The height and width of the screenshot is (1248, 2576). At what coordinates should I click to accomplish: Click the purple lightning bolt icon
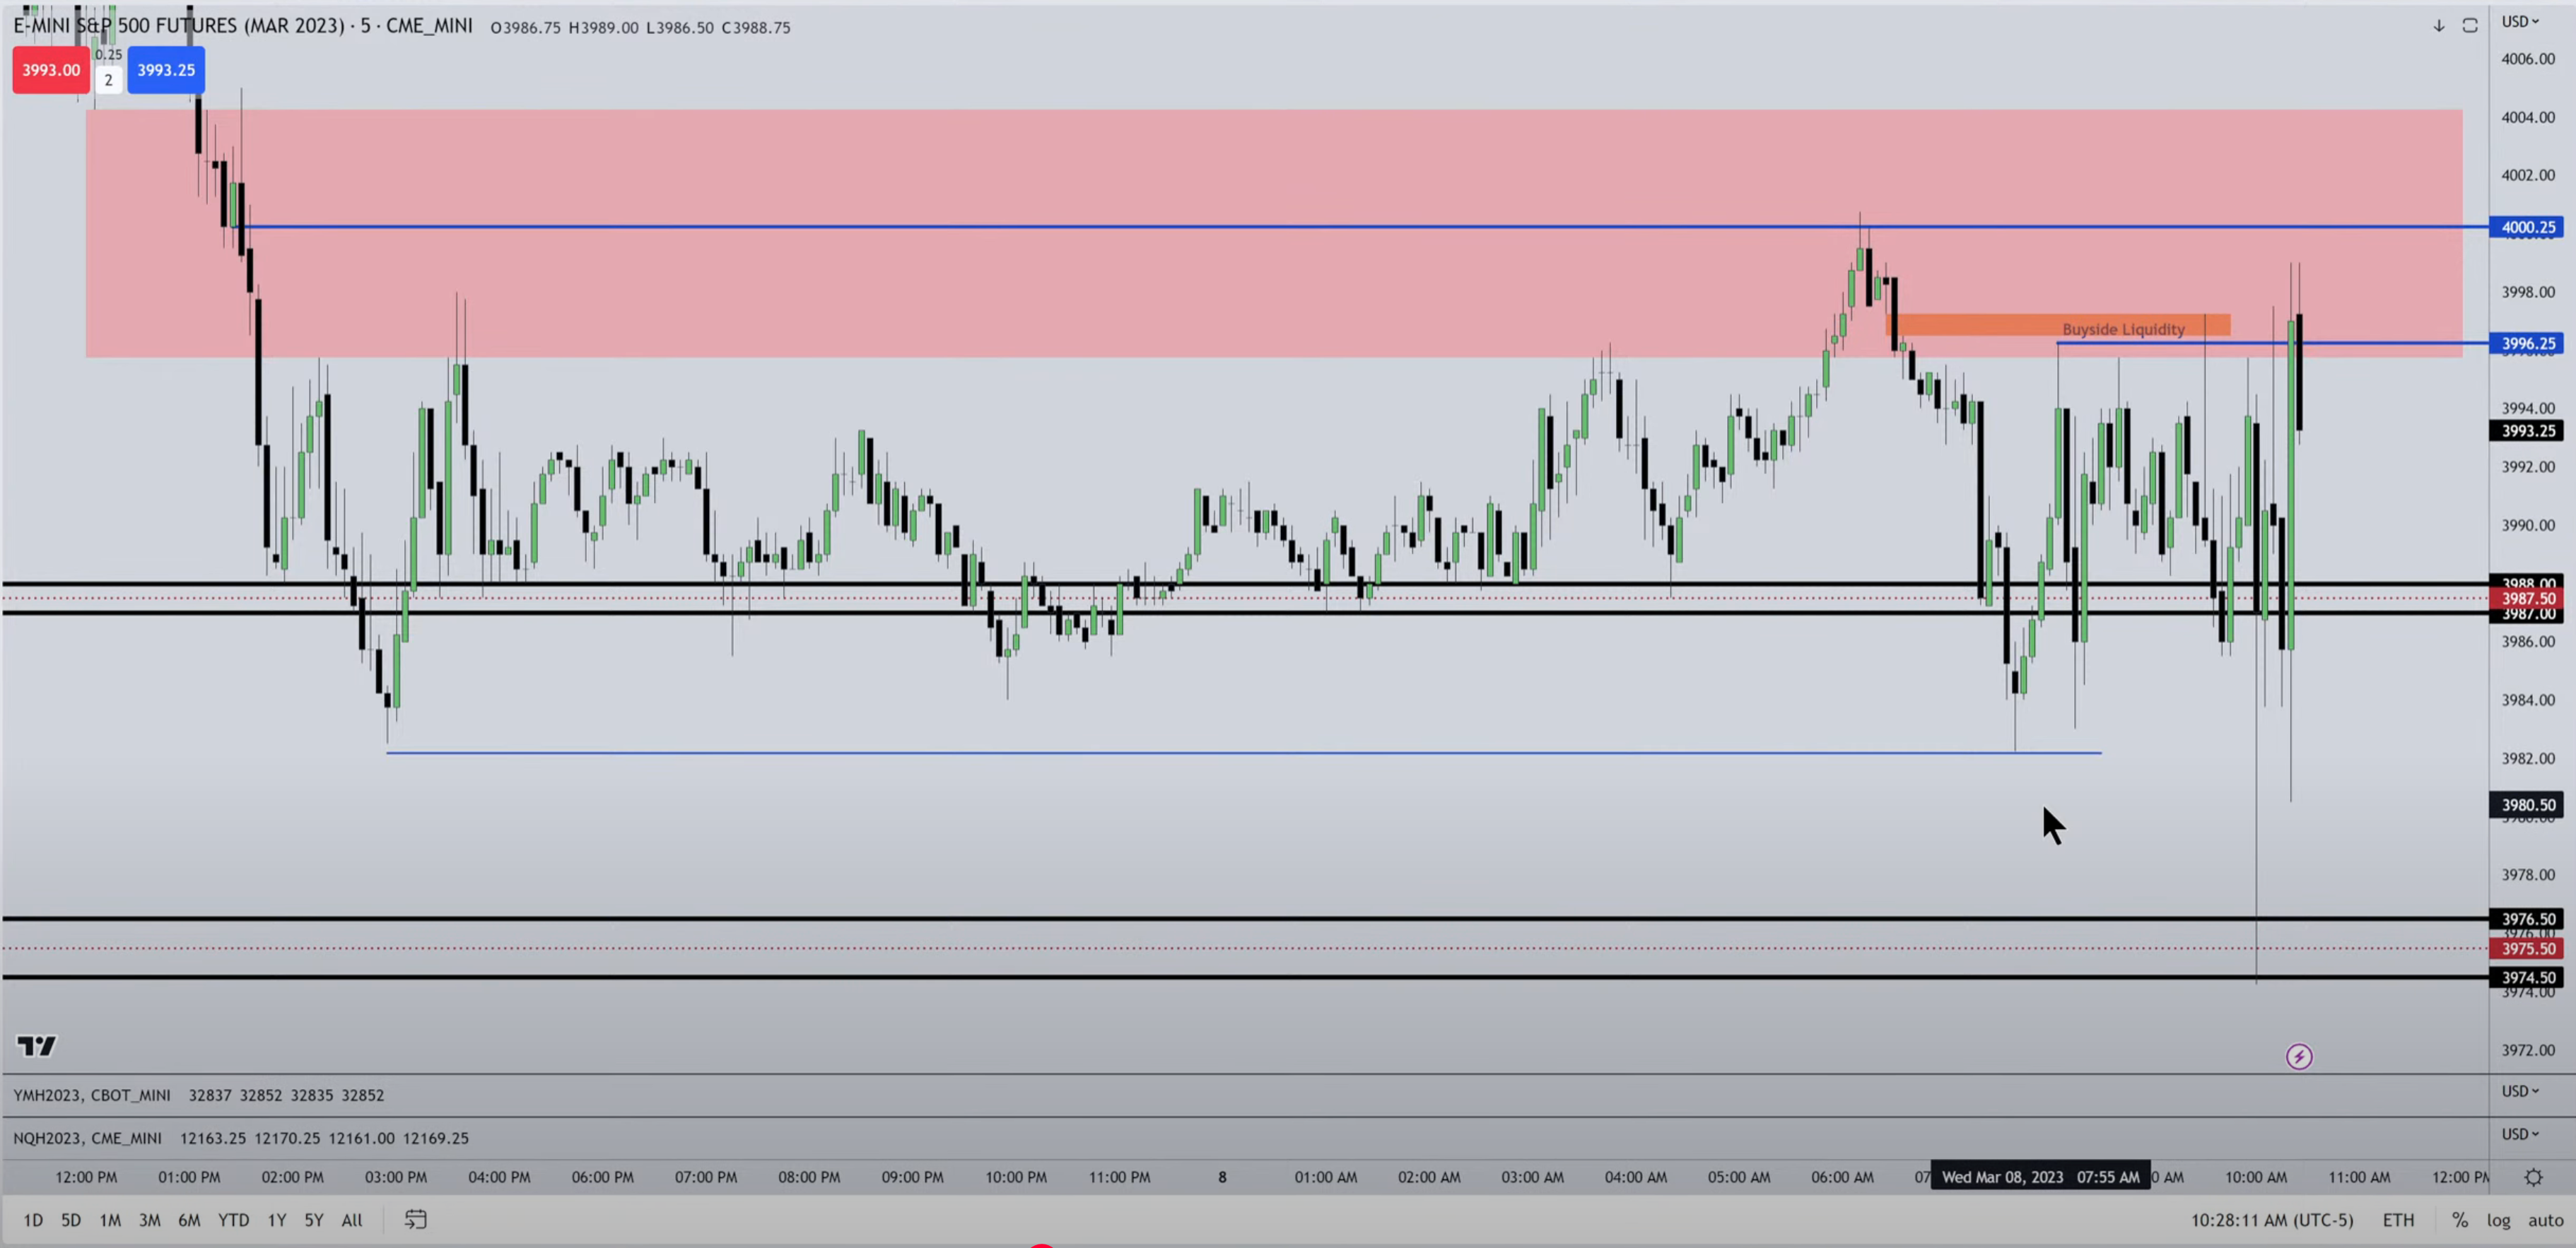(2299, 1056)
